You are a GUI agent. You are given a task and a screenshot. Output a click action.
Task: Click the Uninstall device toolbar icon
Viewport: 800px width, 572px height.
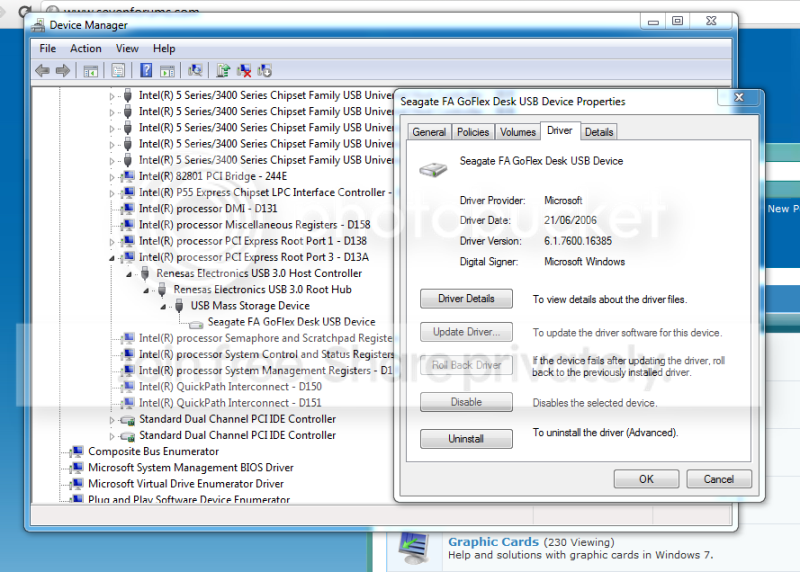click(244, 70)
